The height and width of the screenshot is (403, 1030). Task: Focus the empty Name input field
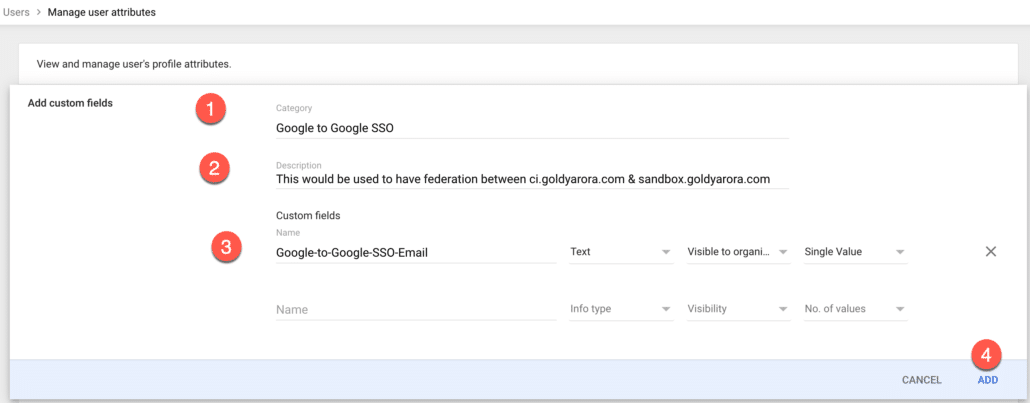[x=416, y=310]
